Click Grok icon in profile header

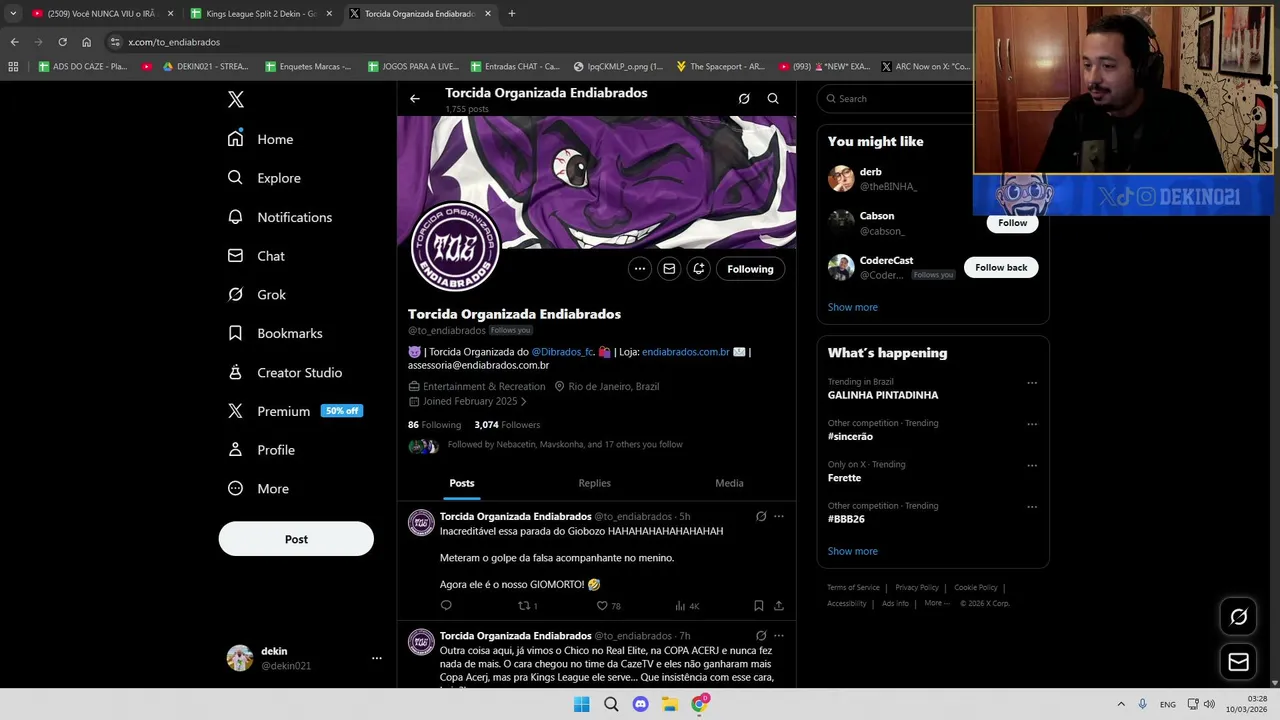pos(744,99)
